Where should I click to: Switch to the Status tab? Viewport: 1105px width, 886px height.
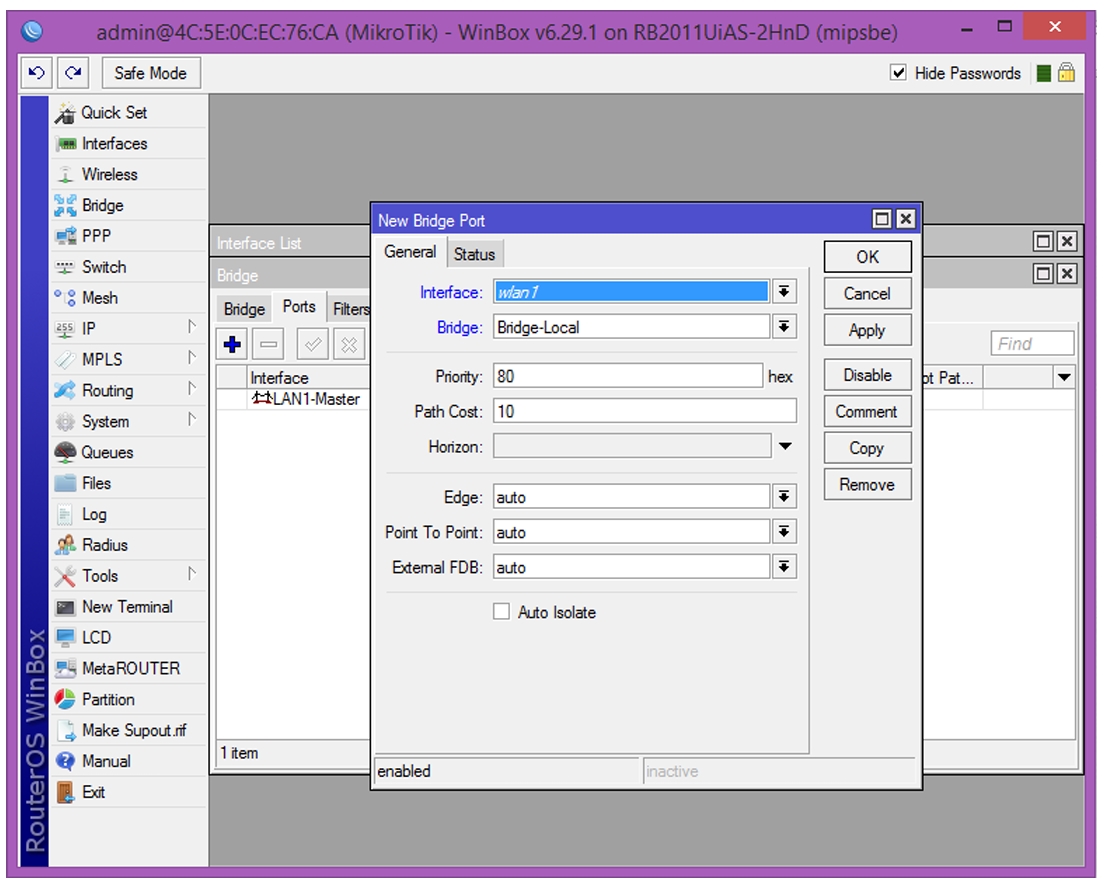[474, 254]
